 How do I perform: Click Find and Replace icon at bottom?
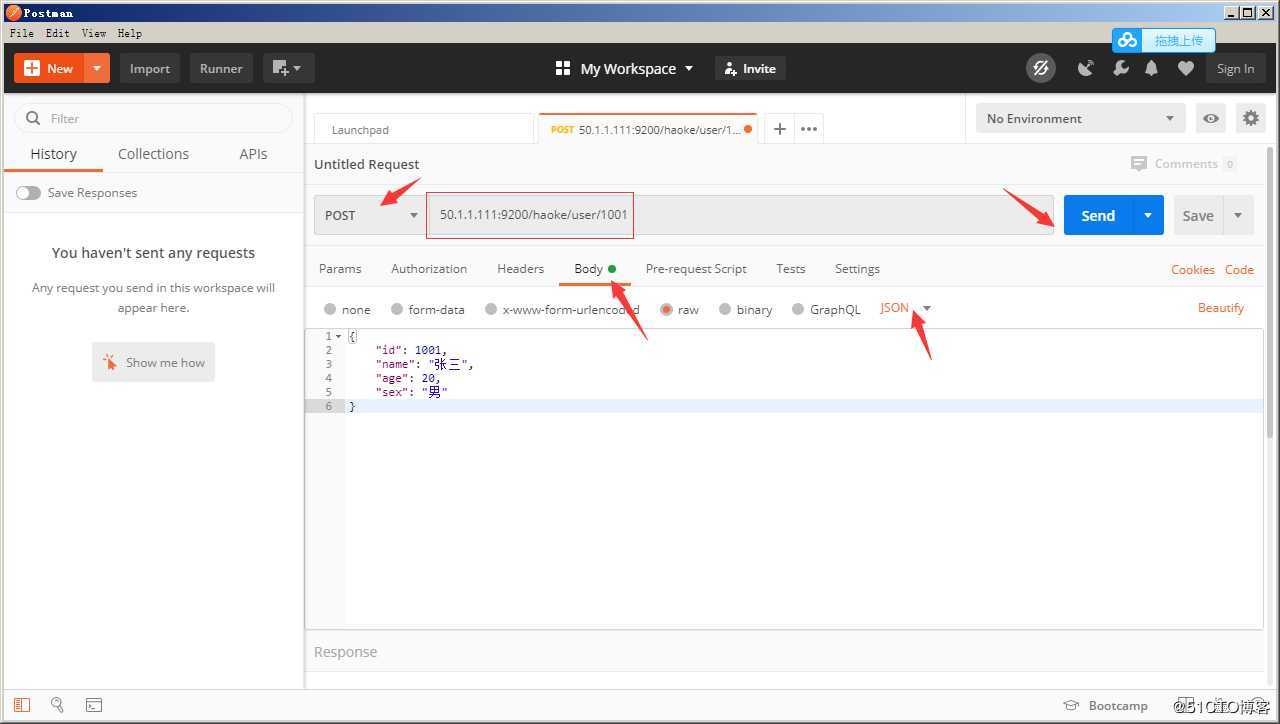point(57,705)
